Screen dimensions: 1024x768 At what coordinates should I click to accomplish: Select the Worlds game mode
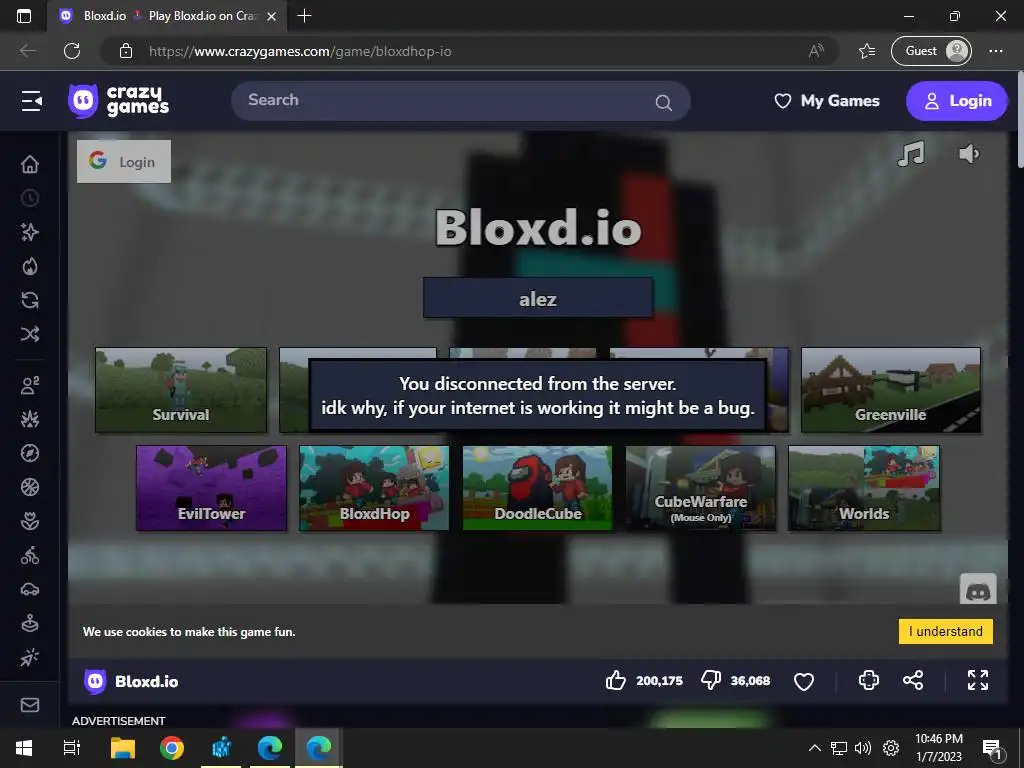(864, 488)
